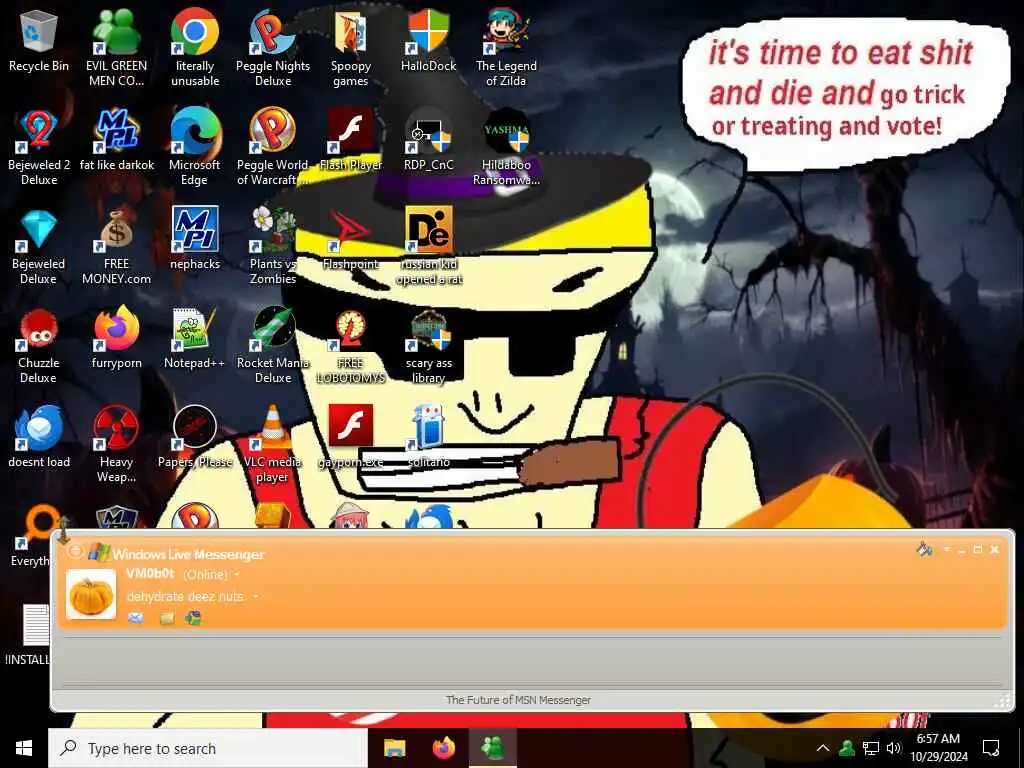Image resolution: width=1024 pixels, height=768 pixels.
Task: Open the gayporn.exe Flash icon
Action: tap(351, 438)
